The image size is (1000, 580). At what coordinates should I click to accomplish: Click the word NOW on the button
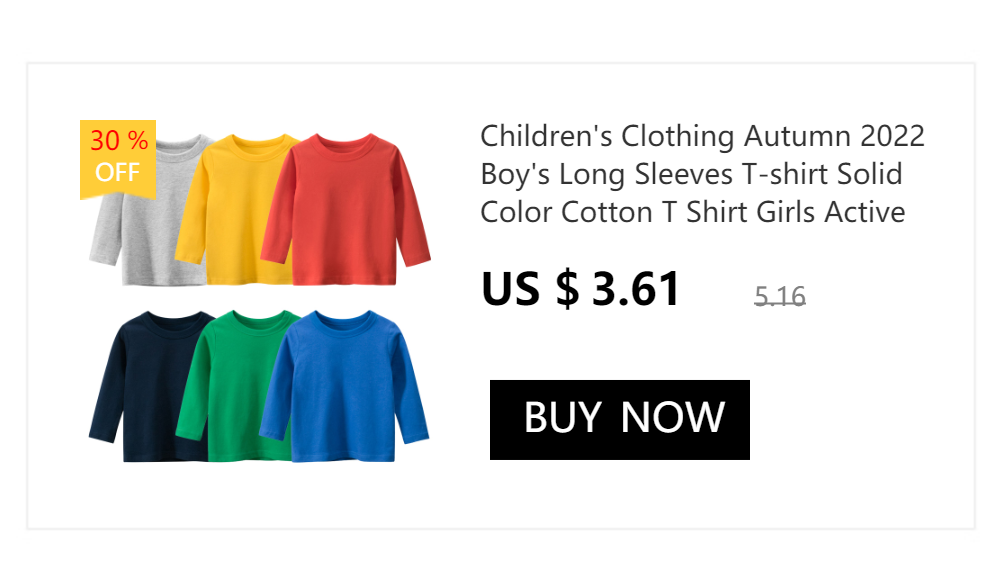[x=673, y=417]
